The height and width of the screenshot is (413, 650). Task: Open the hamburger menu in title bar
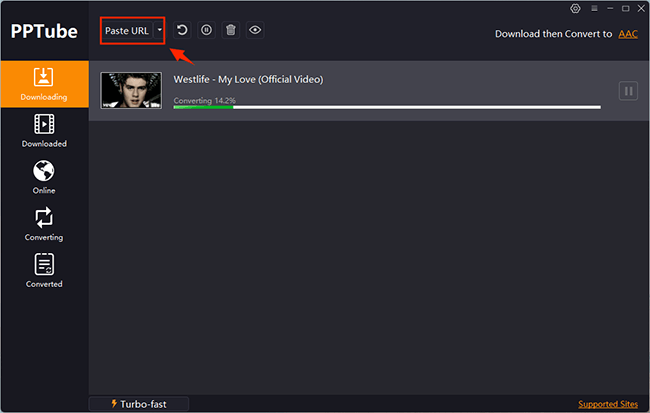pyautogui.click(x=594, y=8)
